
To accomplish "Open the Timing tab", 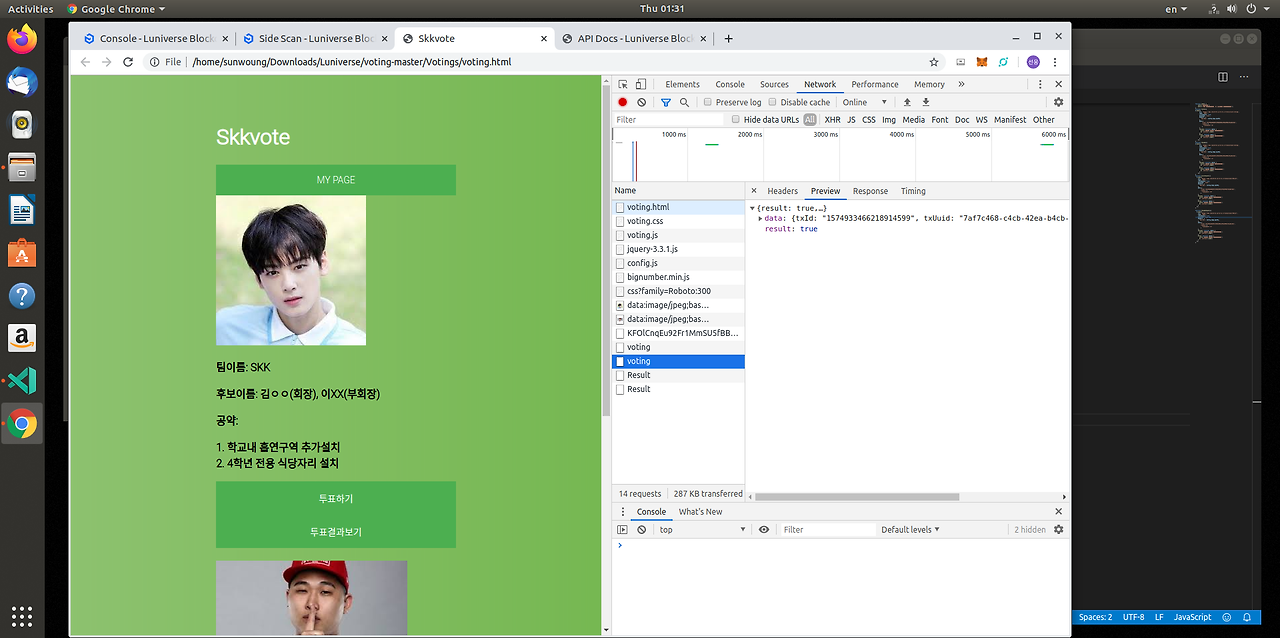I will pyautogui.click(x=913, y=191).
